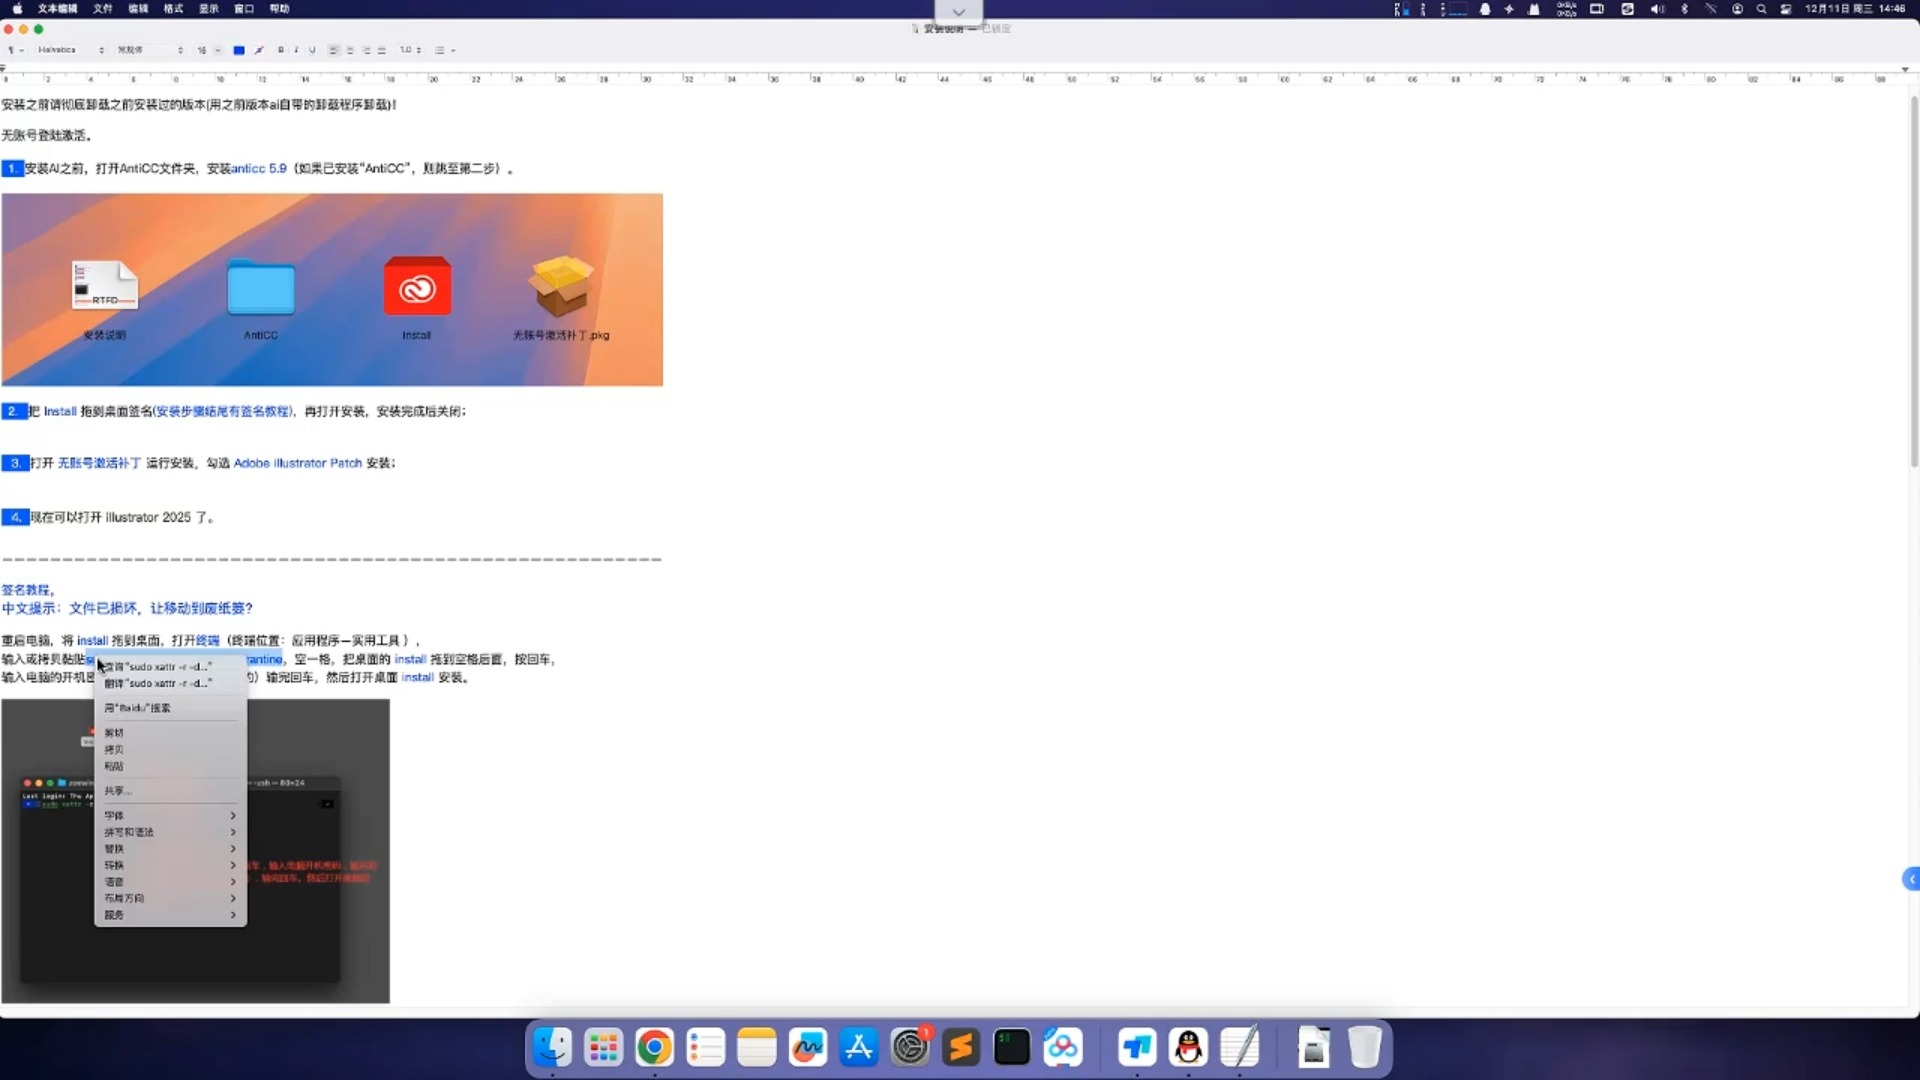Open the 显示 menu
Viewport: 1920px width, 1080px height.
[208, 9]
